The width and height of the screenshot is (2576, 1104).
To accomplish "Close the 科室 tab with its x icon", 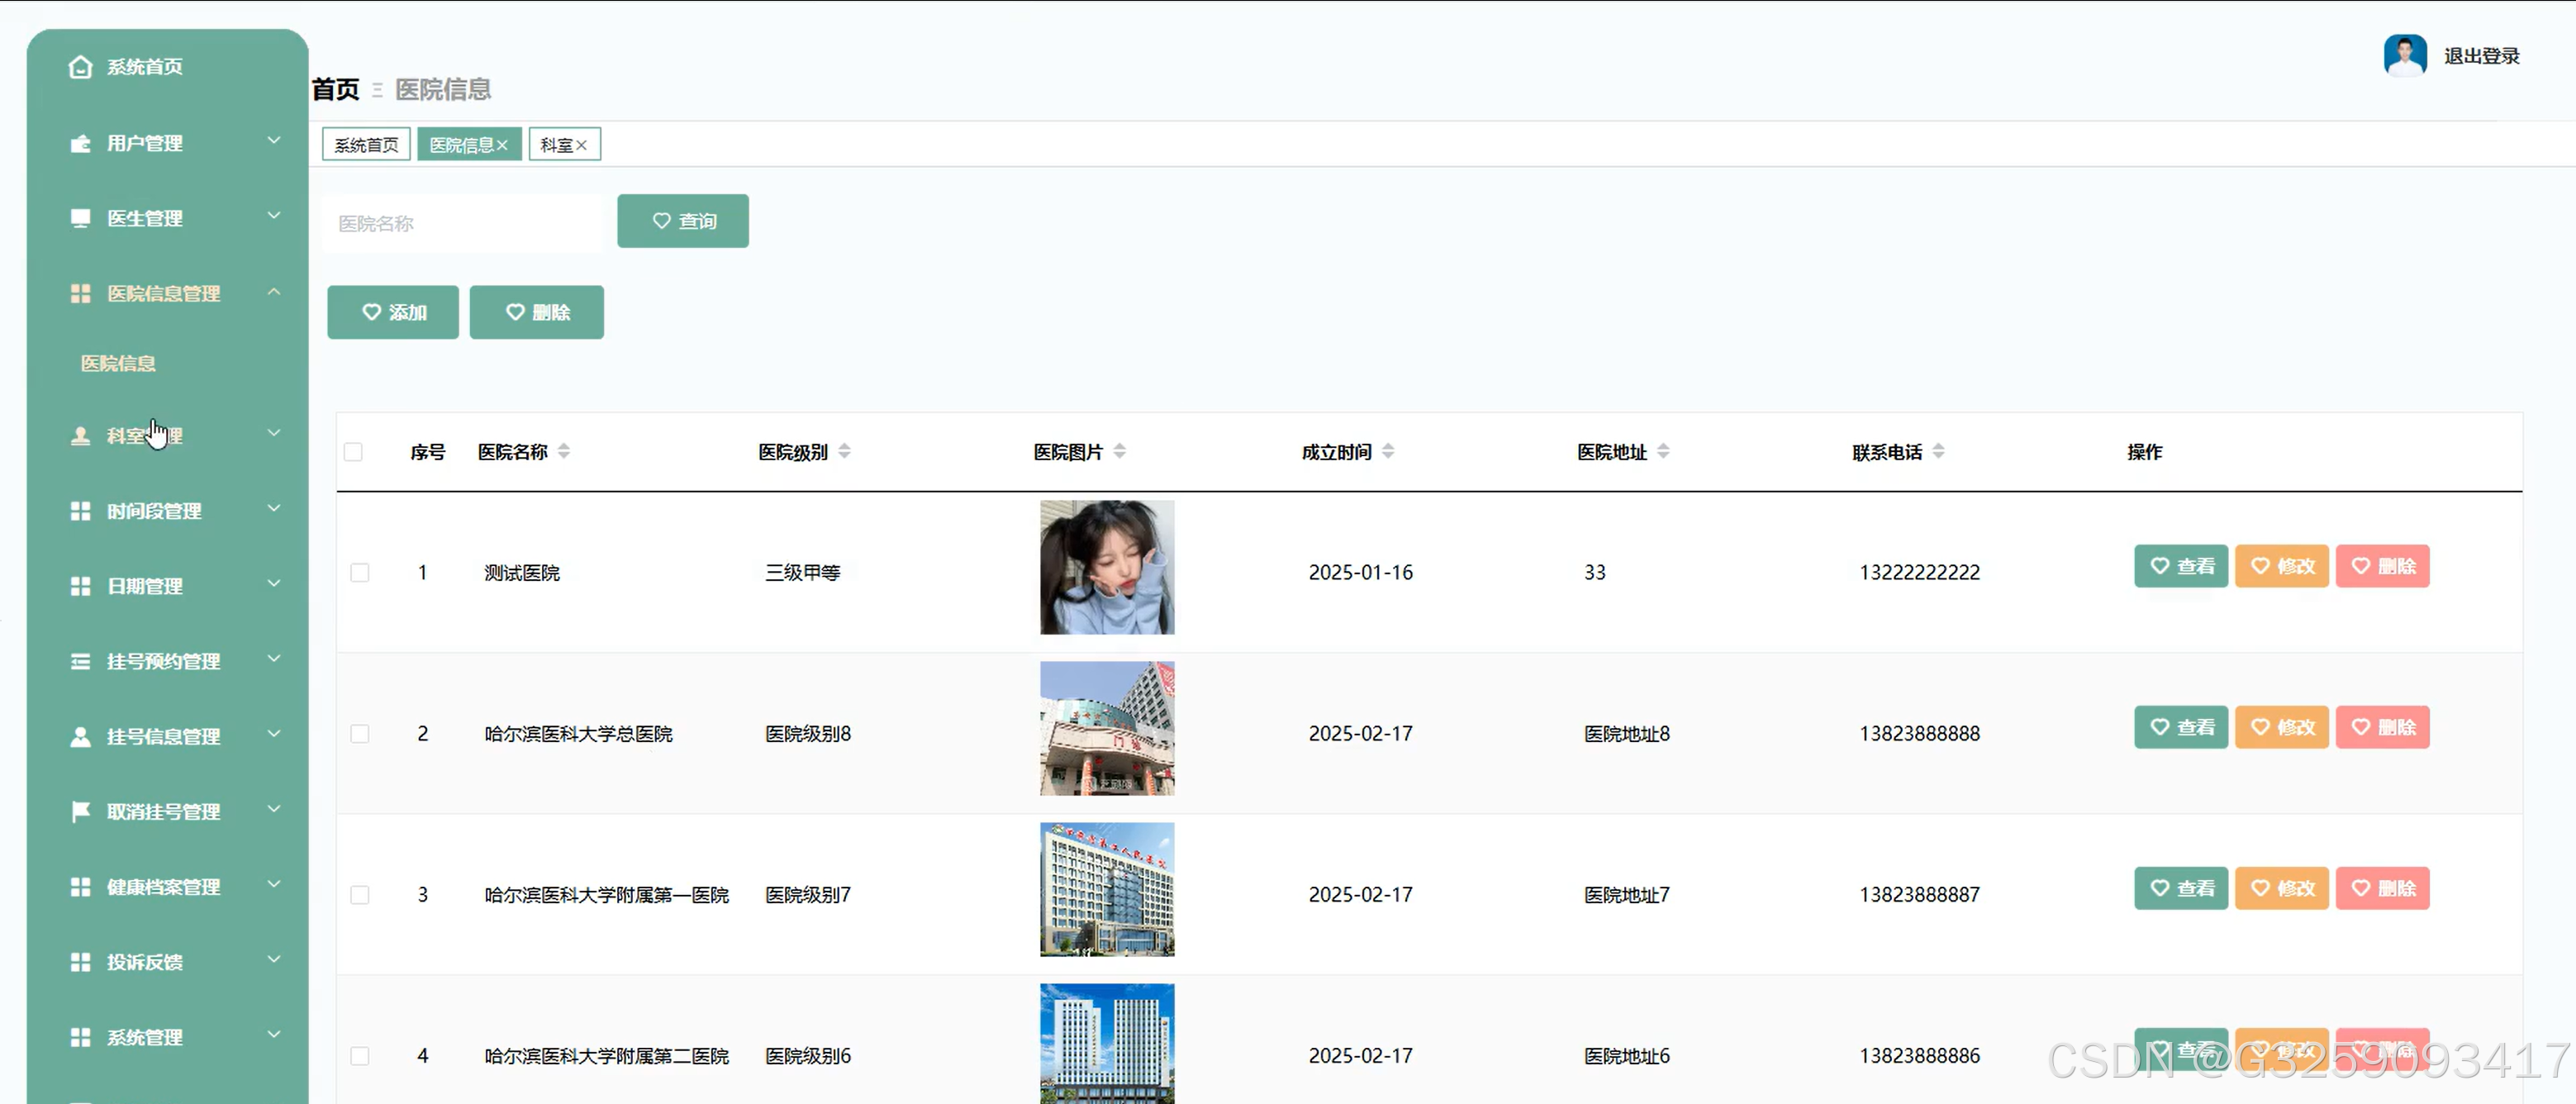I will [x=581, y=145].
